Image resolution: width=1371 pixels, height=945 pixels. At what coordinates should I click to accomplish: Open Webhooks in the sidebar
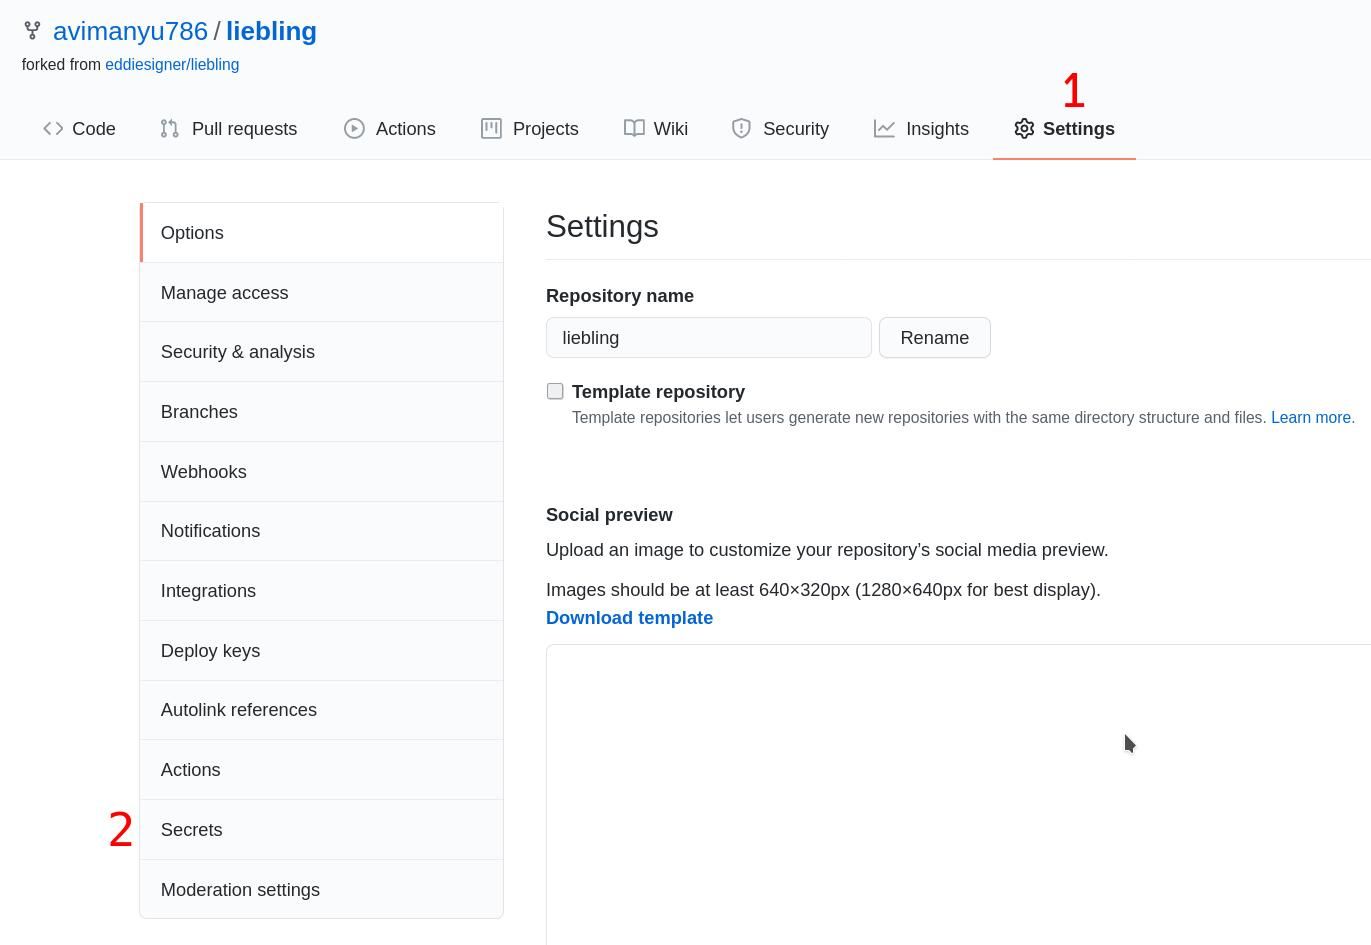(321, 472)
